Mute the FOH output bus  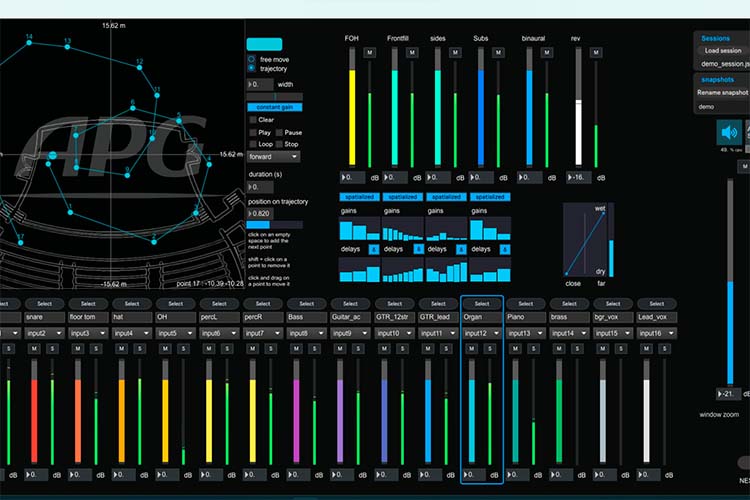tap(369, 53)
